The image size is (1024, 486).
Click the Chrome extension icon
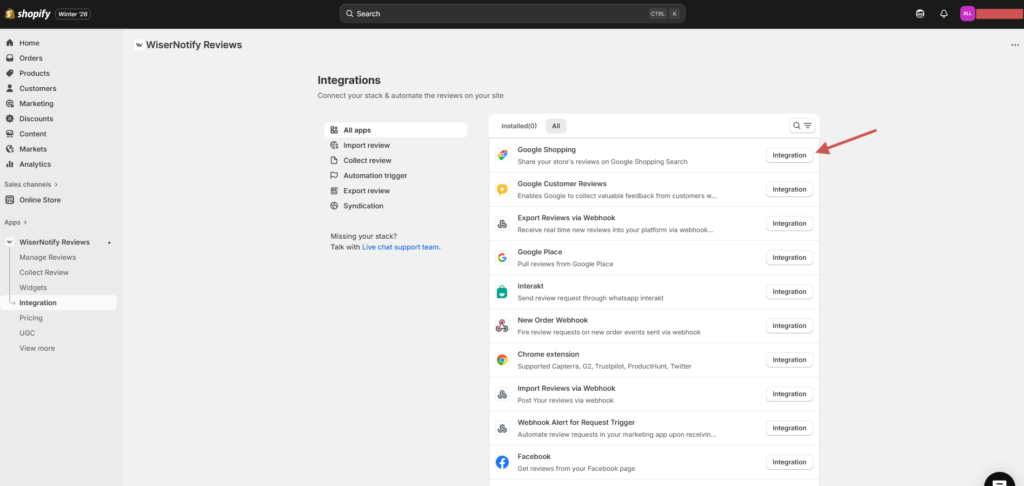pyautogui.click(x=502, y=360)
